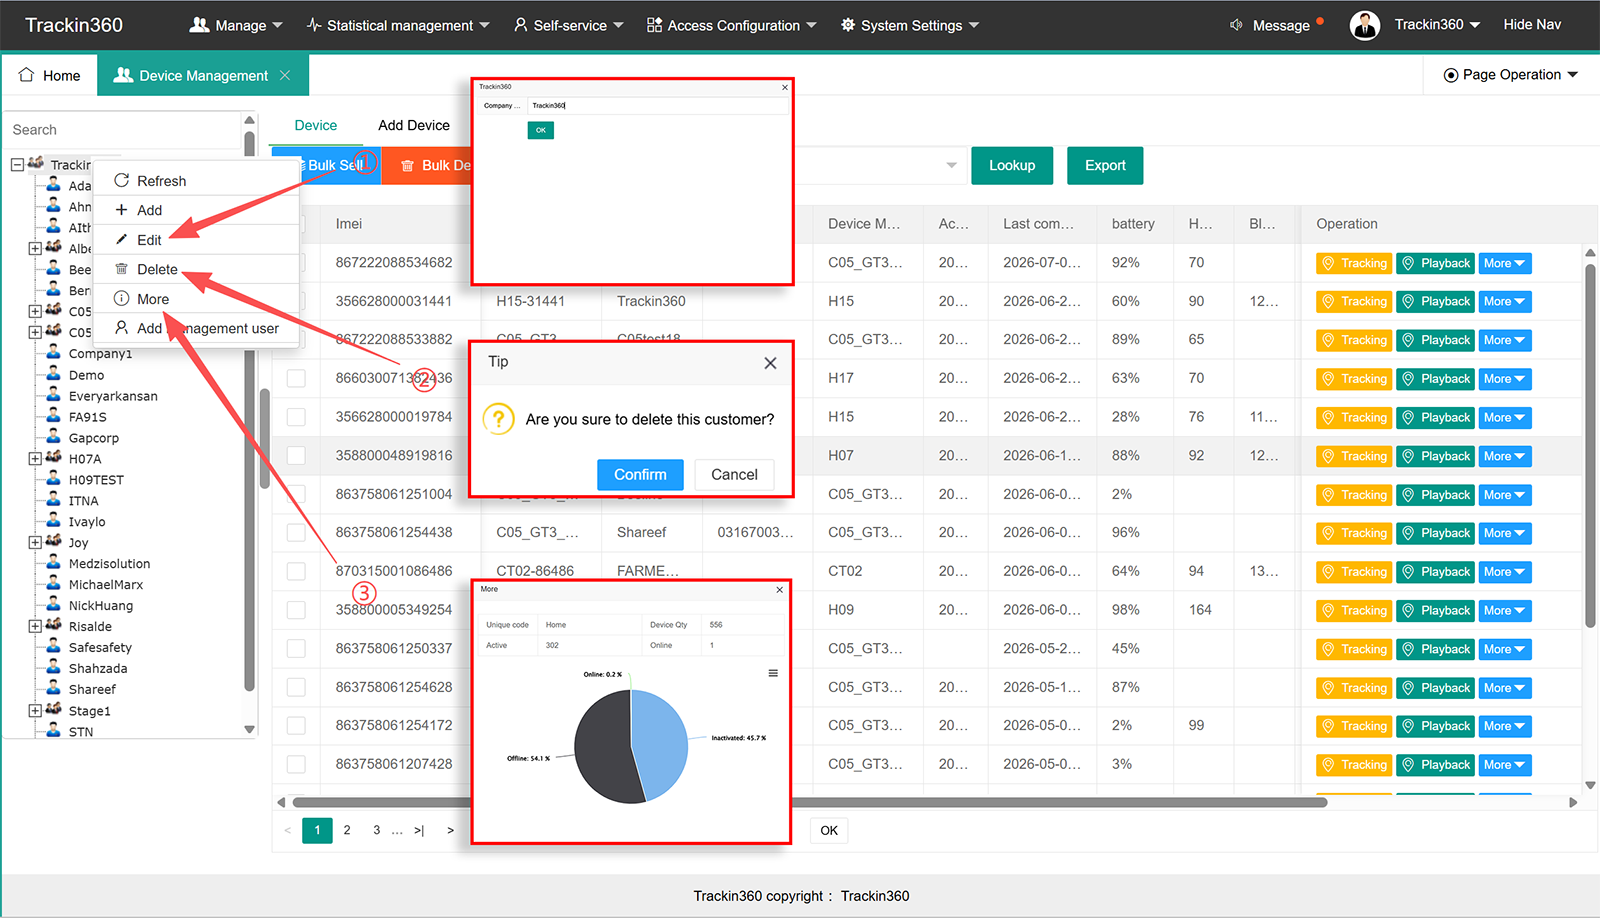The height and width of the screenshot is (918, 1600).
Task: Click the H07A group users icon
Action: tap(53, 457)
